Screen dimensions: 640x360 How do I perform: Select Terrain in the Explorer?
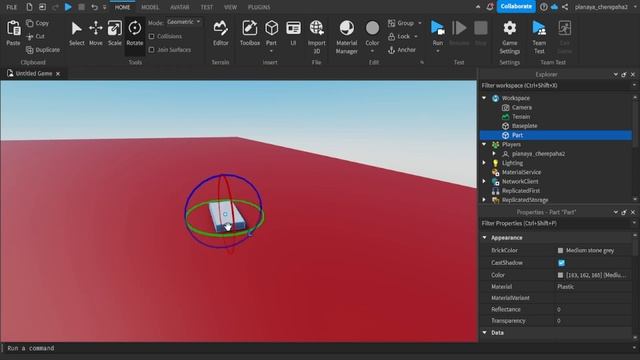click(x=521, y=117)
